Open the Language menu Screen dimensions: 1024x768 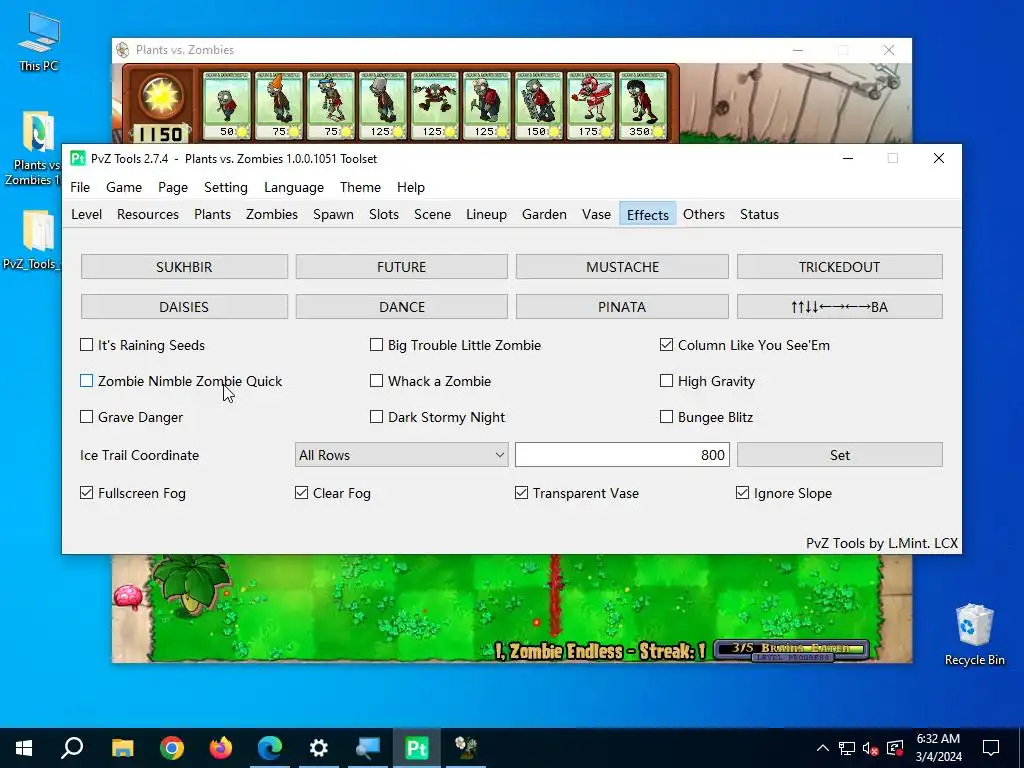coord(294,187)
